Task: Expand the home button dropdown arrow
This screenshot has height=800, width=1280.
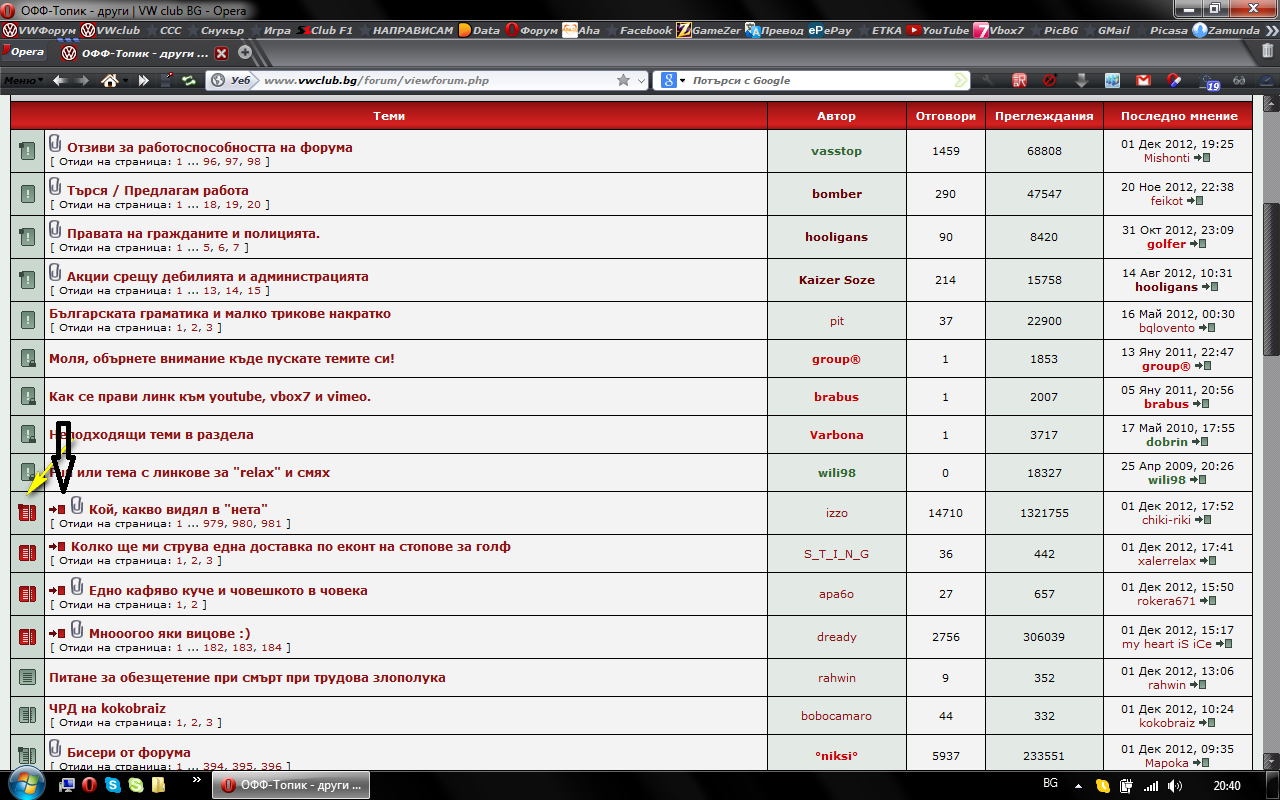Action: (127, 81)
